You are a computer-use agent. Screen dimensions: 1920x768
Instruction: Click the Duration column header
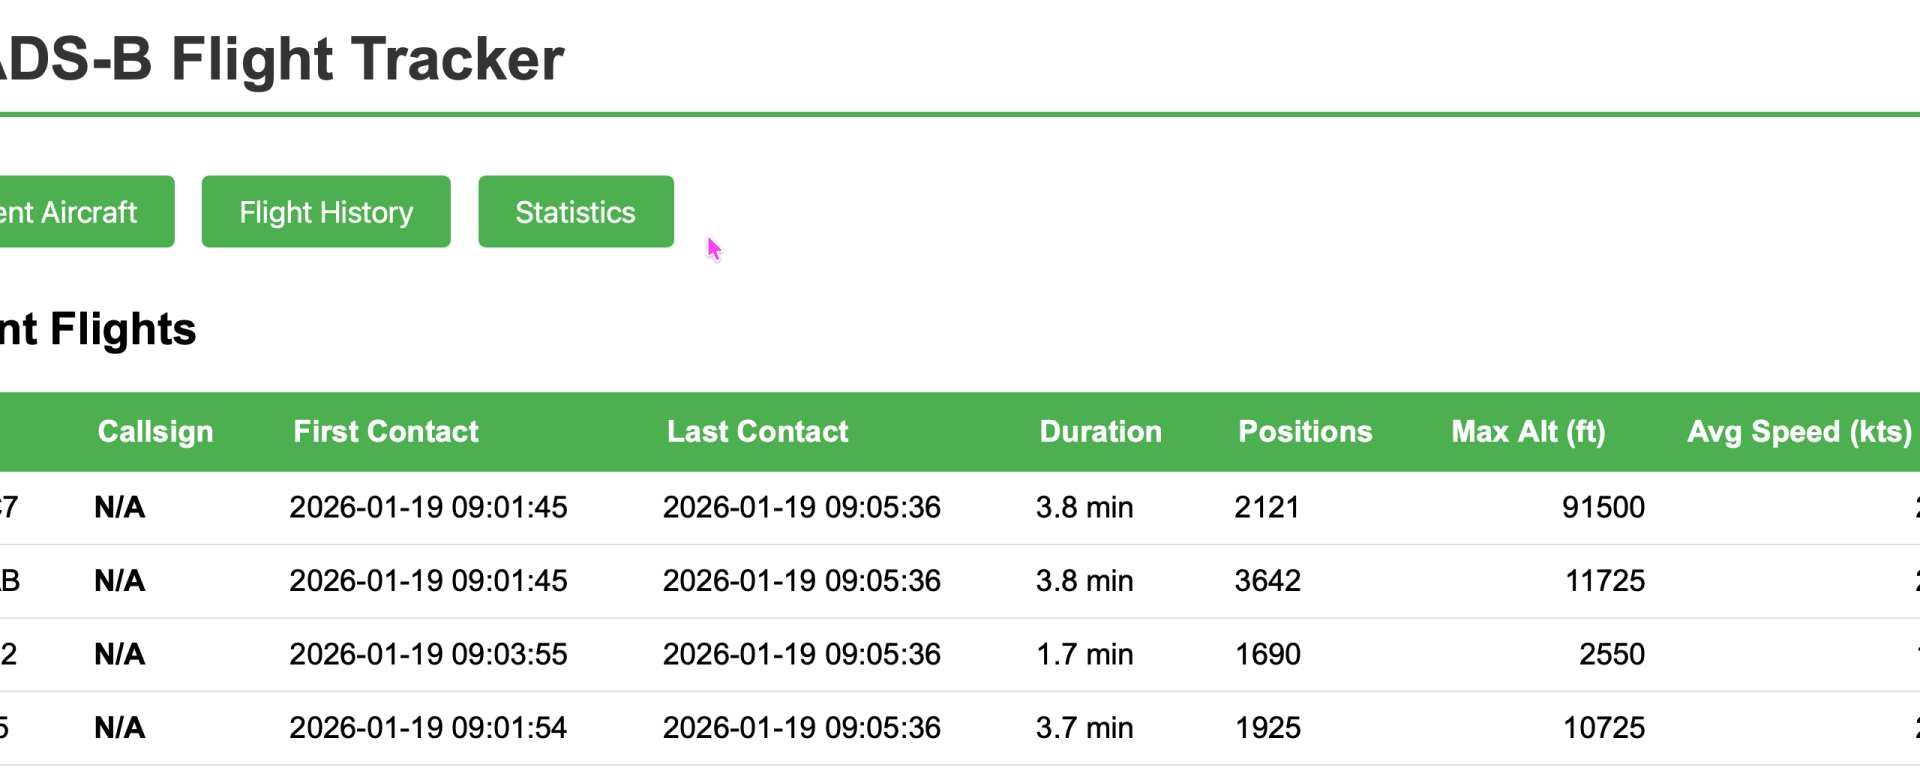tap(1100, 432)
